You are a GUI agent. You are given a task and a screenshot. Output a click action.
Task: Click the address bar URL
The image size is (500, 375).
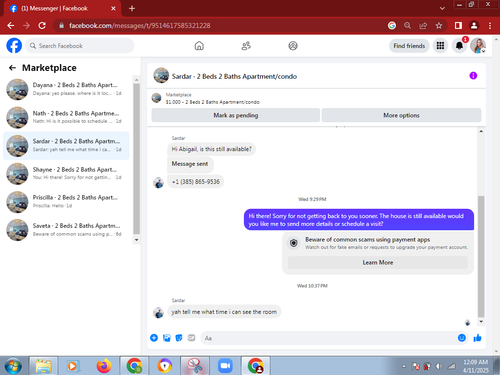(x=139, y=26)
